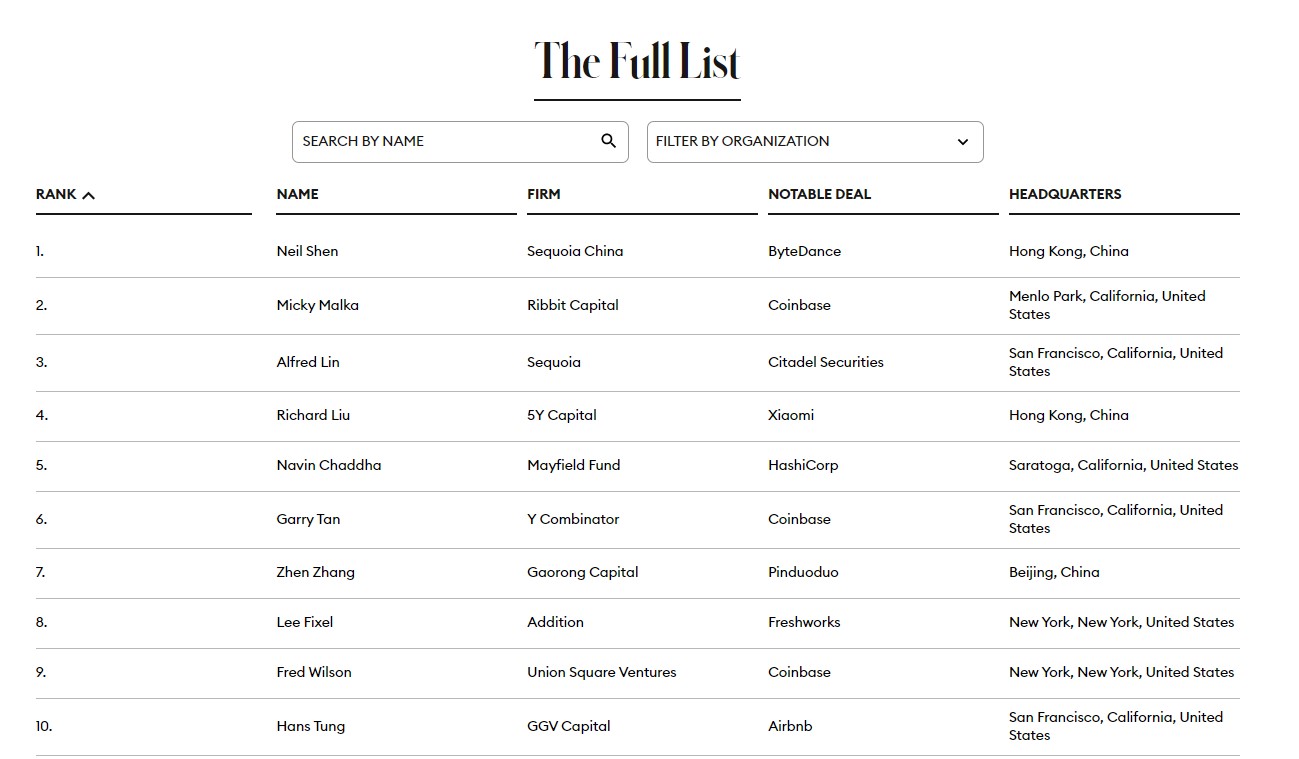This screenshot has width=1299, height=759.
Task: Select the Micky Malka row
Action: tap(638, 305)
